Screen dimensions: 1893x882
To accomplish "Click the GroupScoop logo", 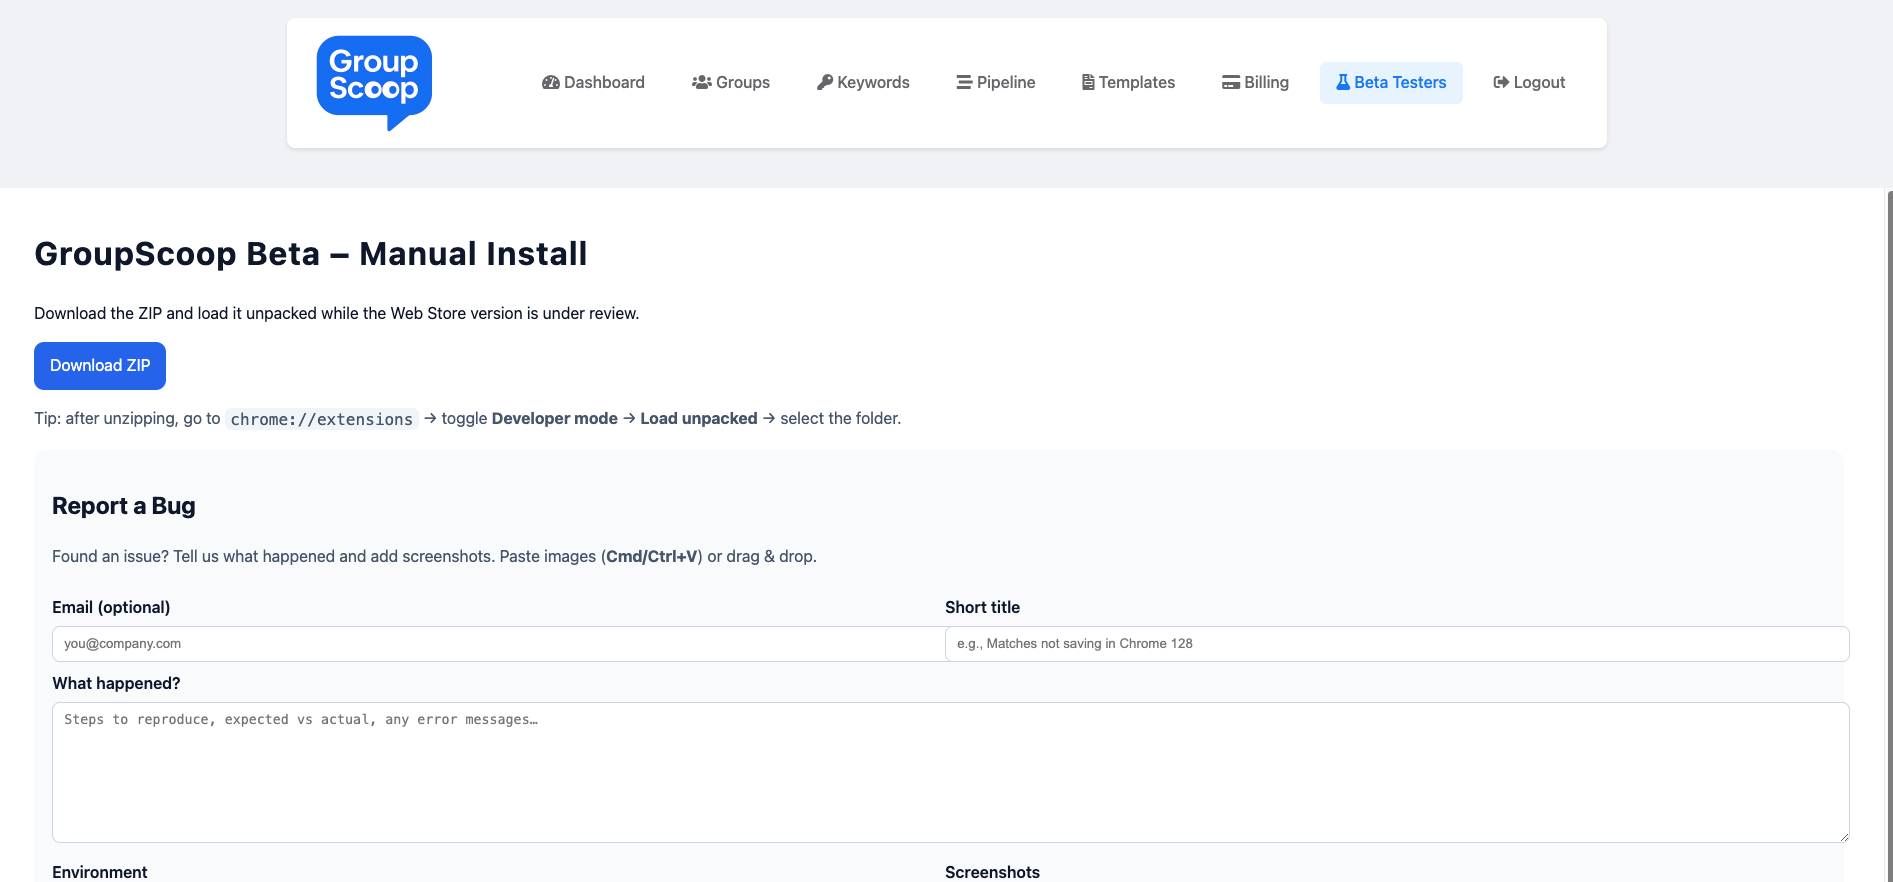I will pos(374,83).
